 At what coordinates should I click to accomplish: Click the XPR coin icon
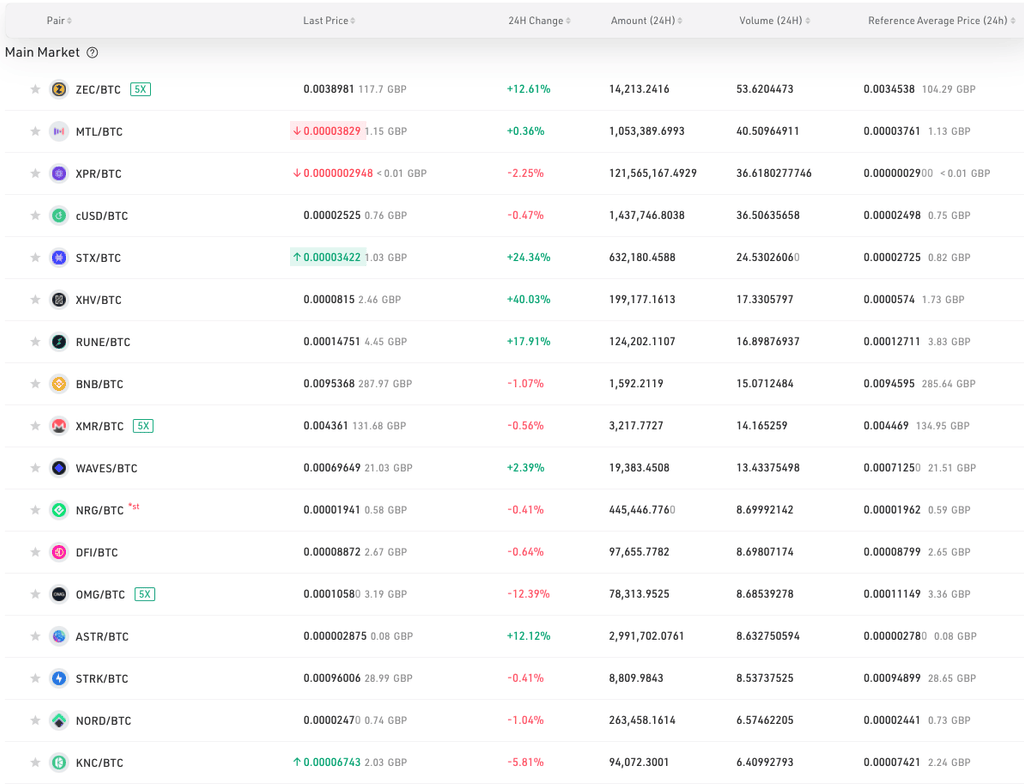pyautogui.click(x=59, y=174)
